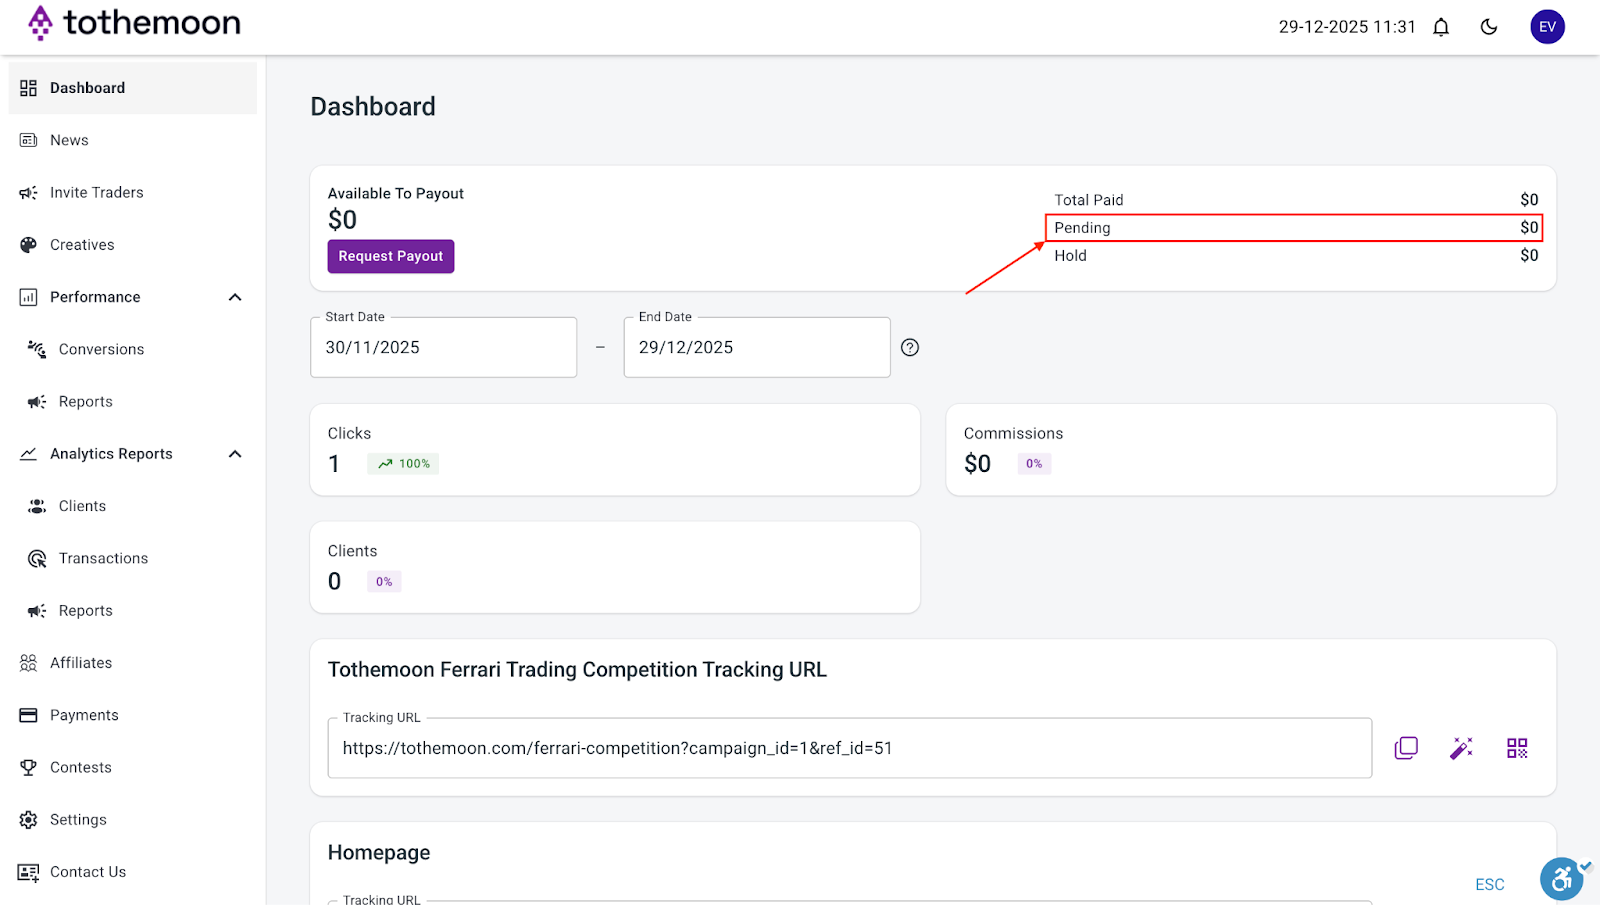Click the Ferrari competition tracking URL field
The height and width of the screenshot is (905, 1600).
[x=850, y=748]
